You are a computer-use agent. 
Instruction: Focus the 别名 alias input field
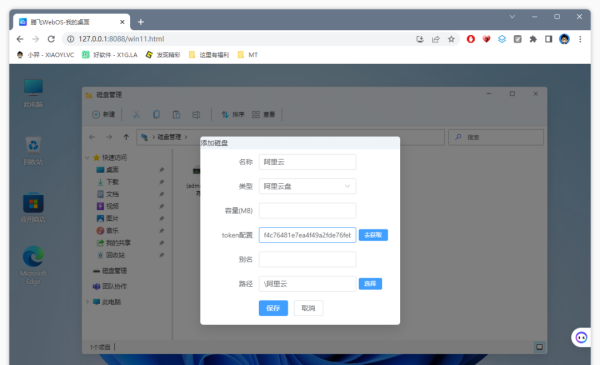(x=307, y=259)
